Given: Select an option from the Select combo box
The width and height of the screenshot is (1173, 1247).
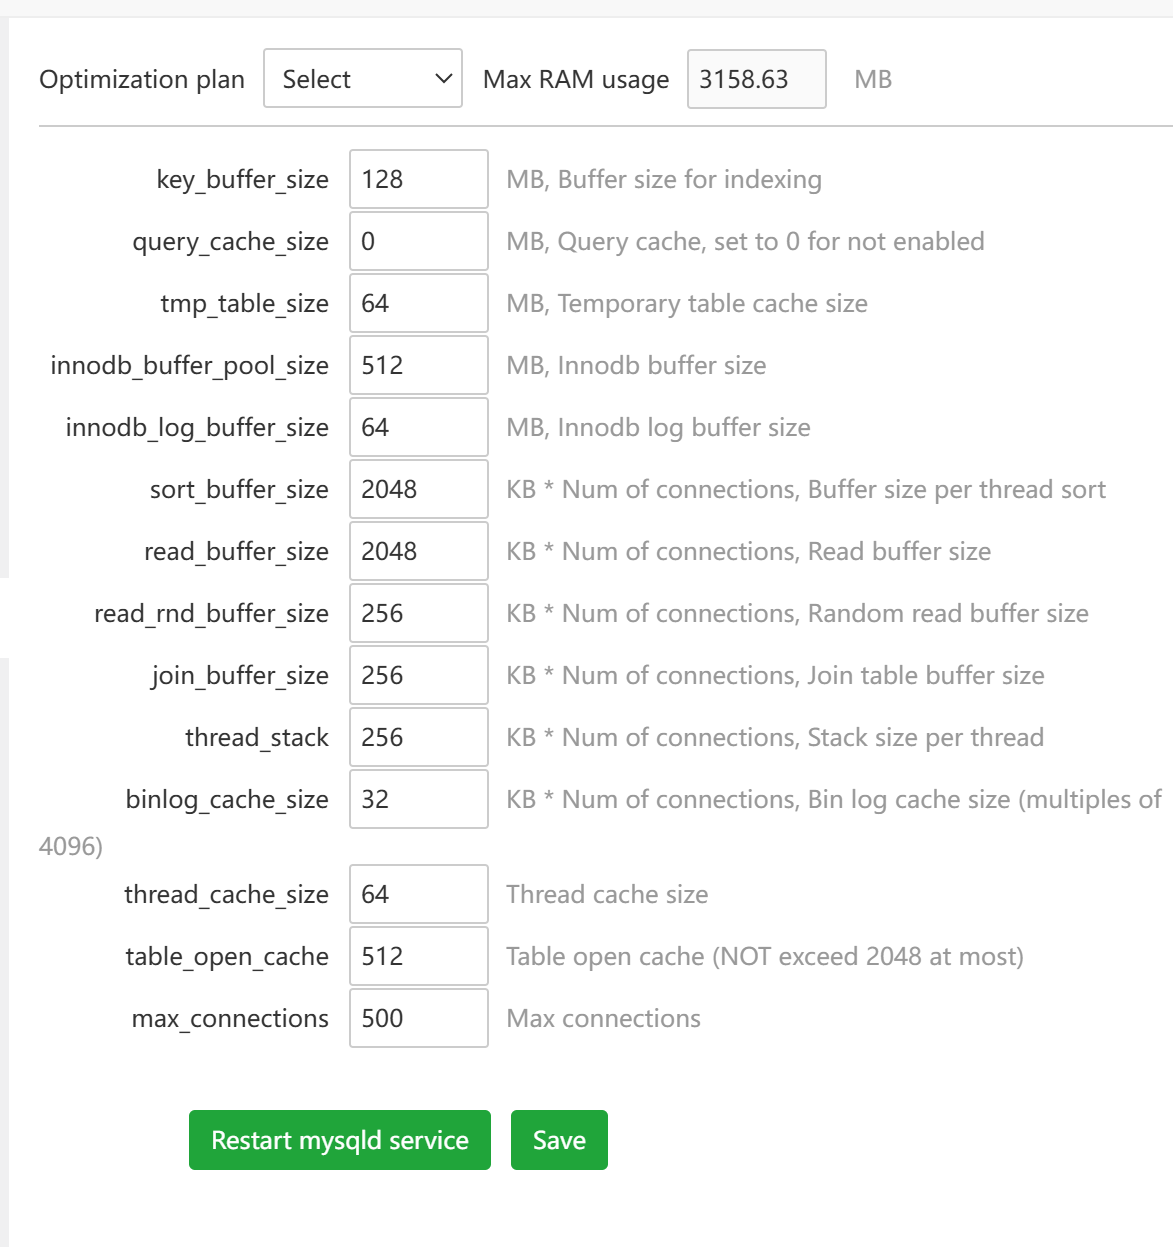Looking at the screenshot, I should pos(362,78).
